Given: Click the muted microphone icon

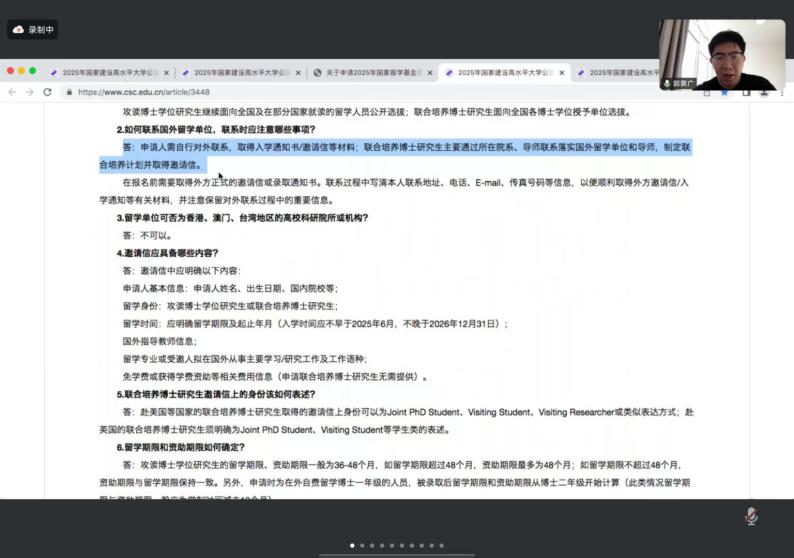Looking at the screenshot, I should 751,515.
